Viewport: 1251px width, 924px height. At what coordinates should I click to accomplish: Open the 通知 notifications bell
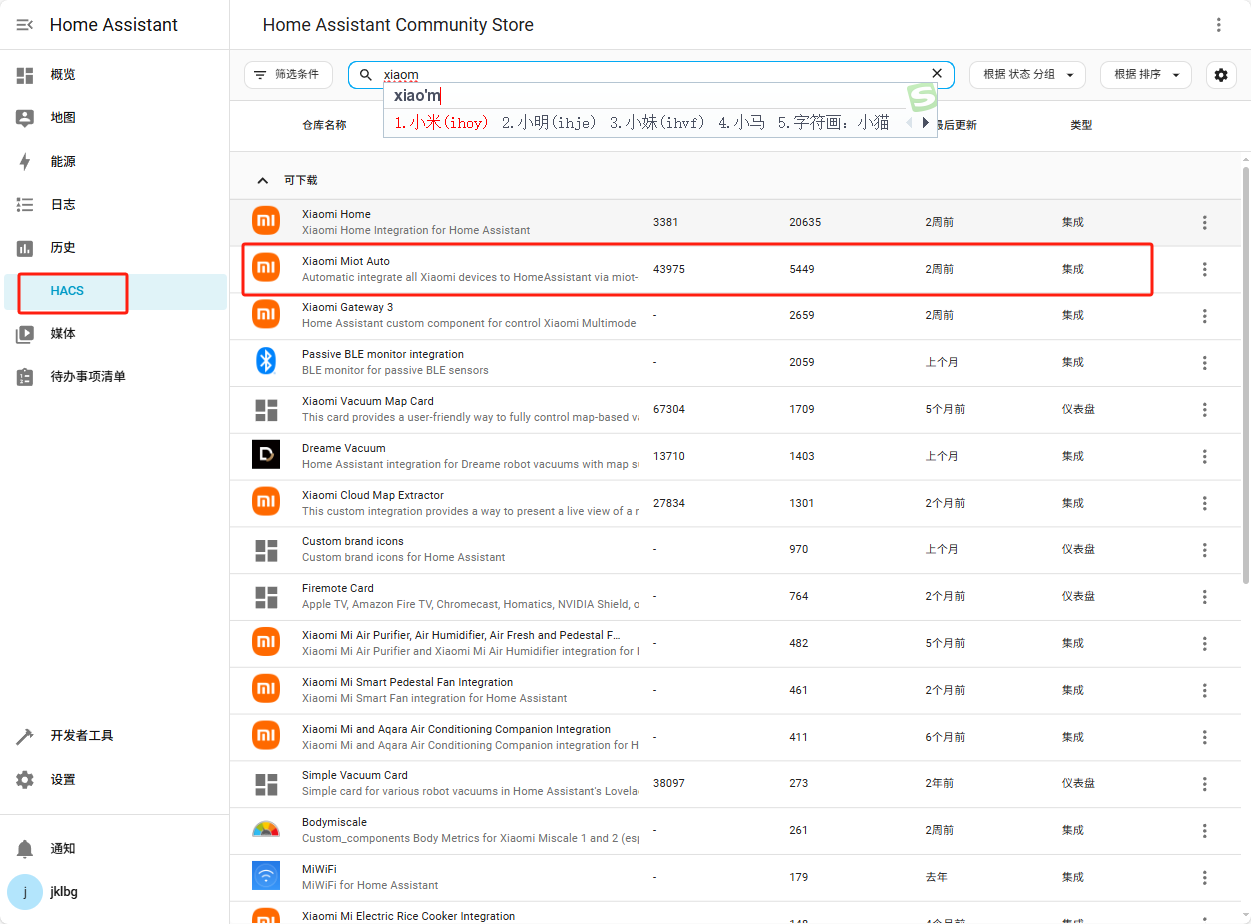tap(25, 849)
